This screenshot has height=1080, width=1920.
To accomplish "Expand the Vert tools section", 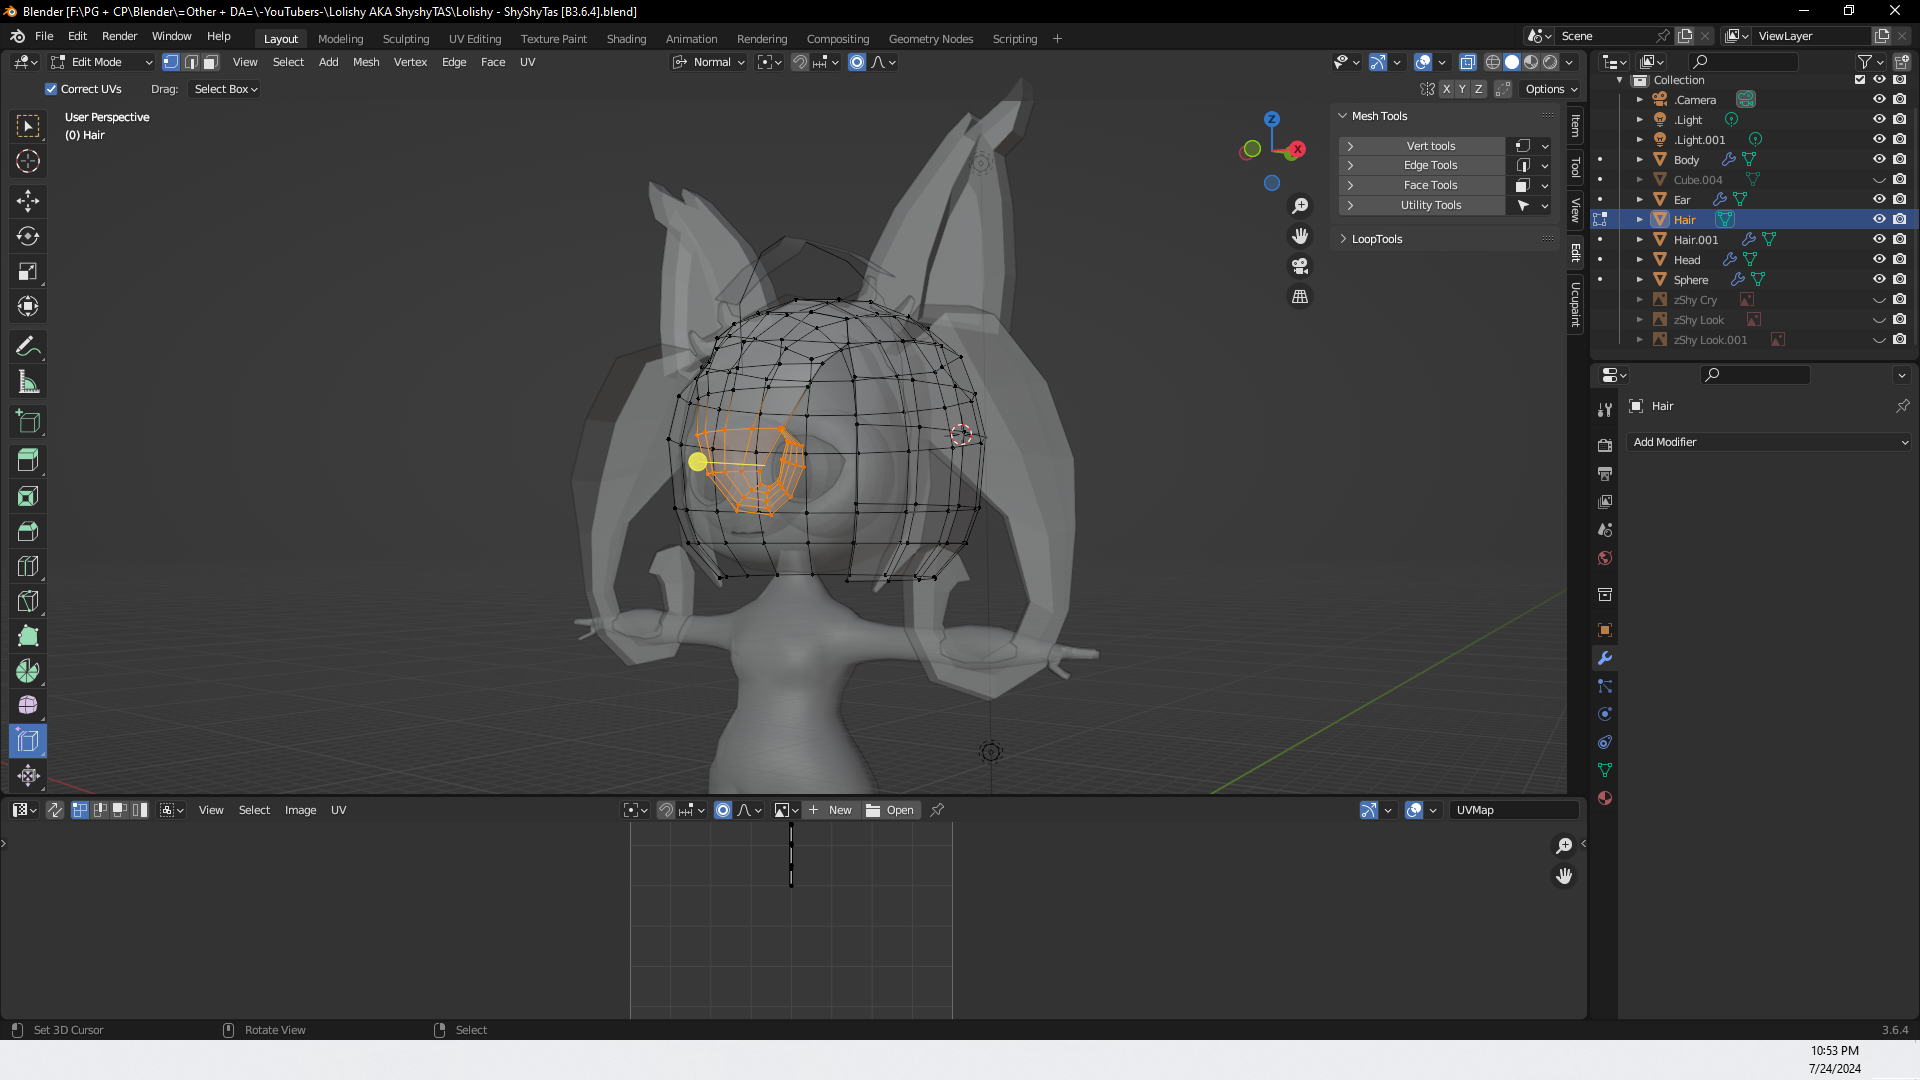I will 1350,146.
